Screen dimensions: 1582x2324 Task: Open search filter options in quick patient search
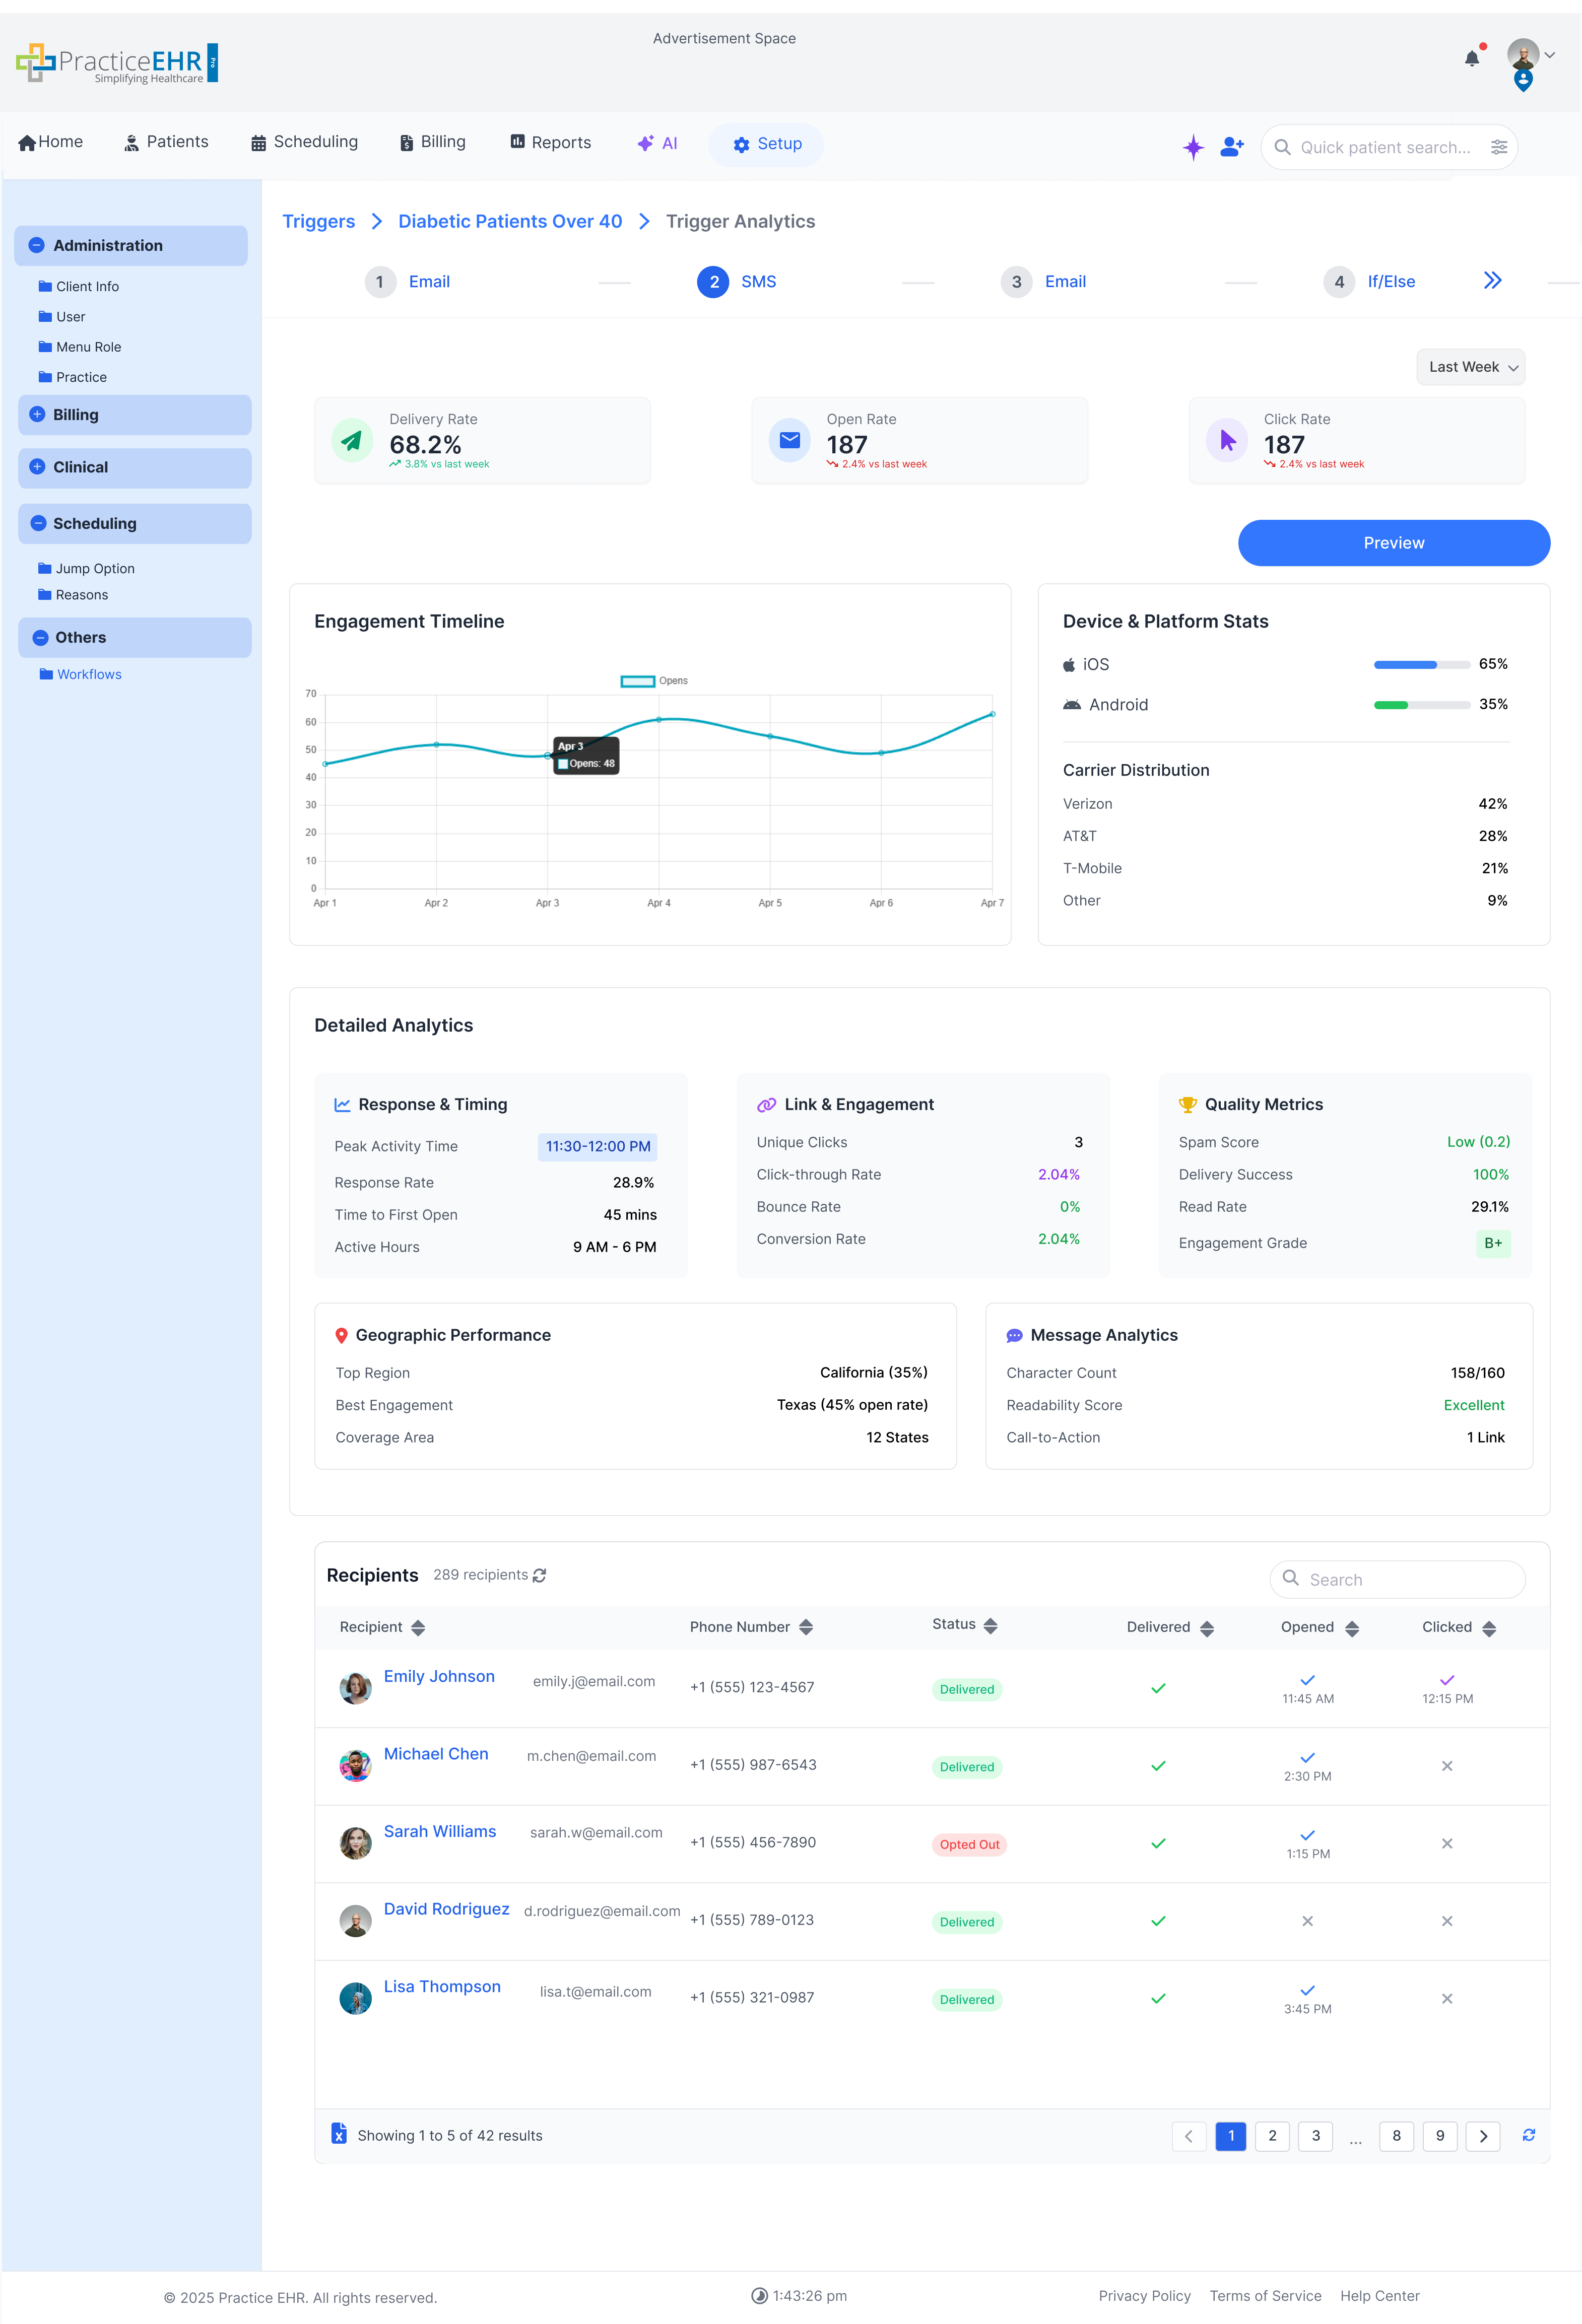[x=1498, y=147]
